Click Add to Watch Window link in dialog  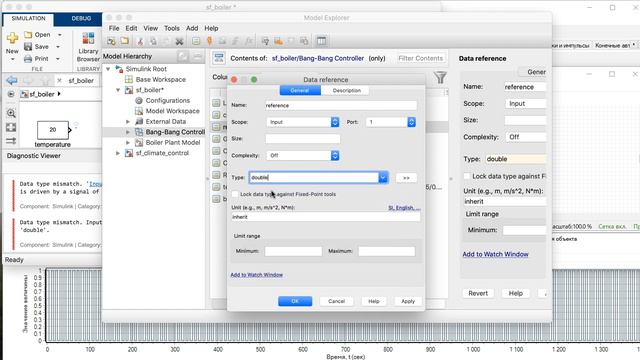click(256, 275)
